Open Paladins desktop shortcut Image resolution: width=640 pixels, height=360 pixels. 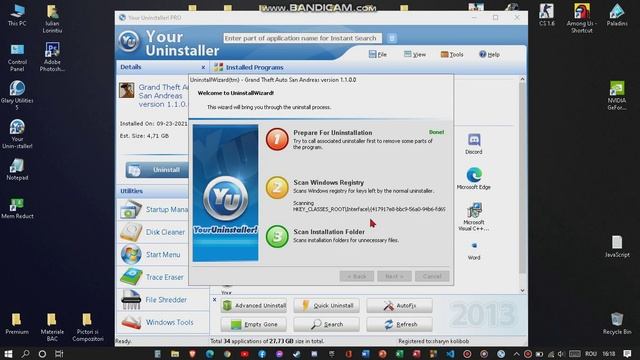point(617,15)
